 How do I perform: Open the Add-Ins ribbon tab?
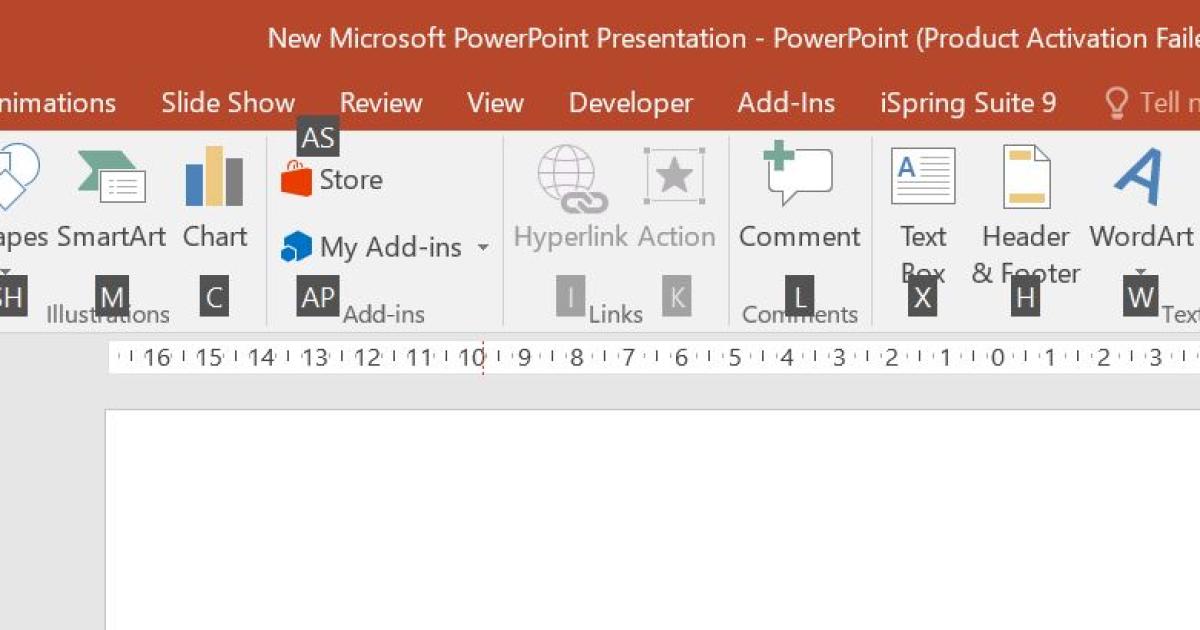[x=786, y=103]
